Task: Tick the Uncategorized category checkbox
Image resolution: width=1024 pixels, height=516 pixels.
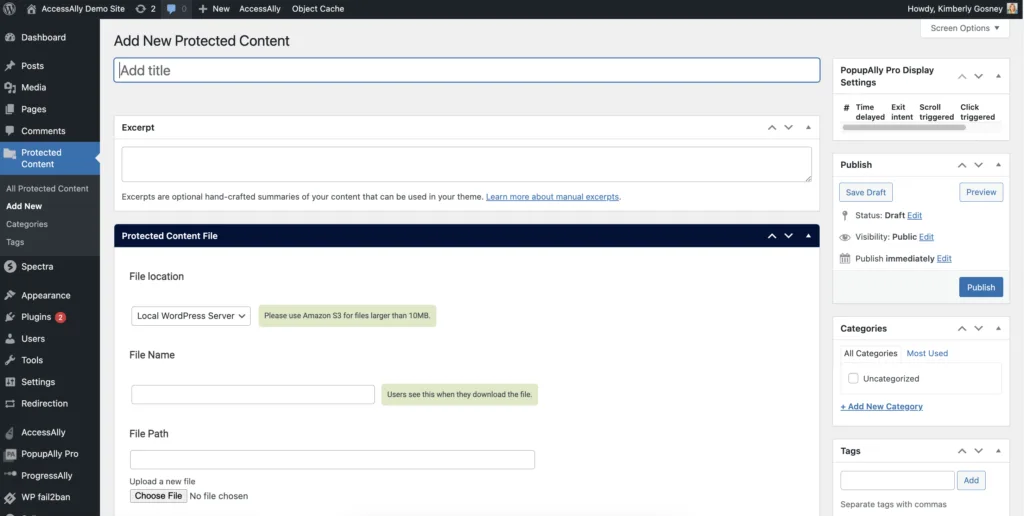Action: click(853, 378)
